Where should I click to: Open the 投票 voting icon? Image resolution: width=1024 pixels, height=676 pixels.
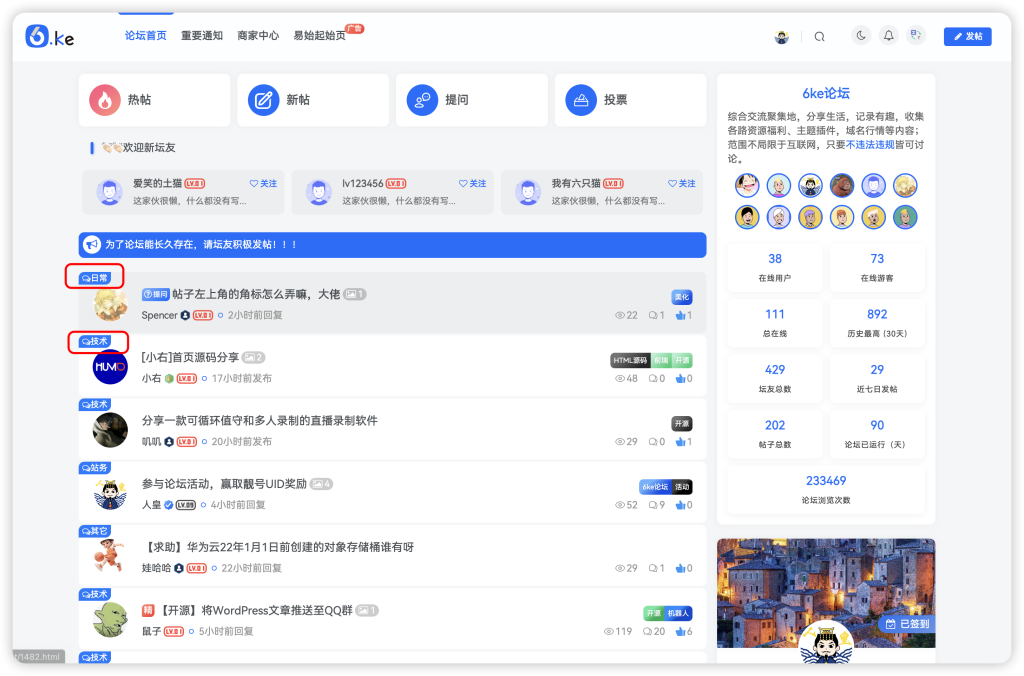(580, 100)
